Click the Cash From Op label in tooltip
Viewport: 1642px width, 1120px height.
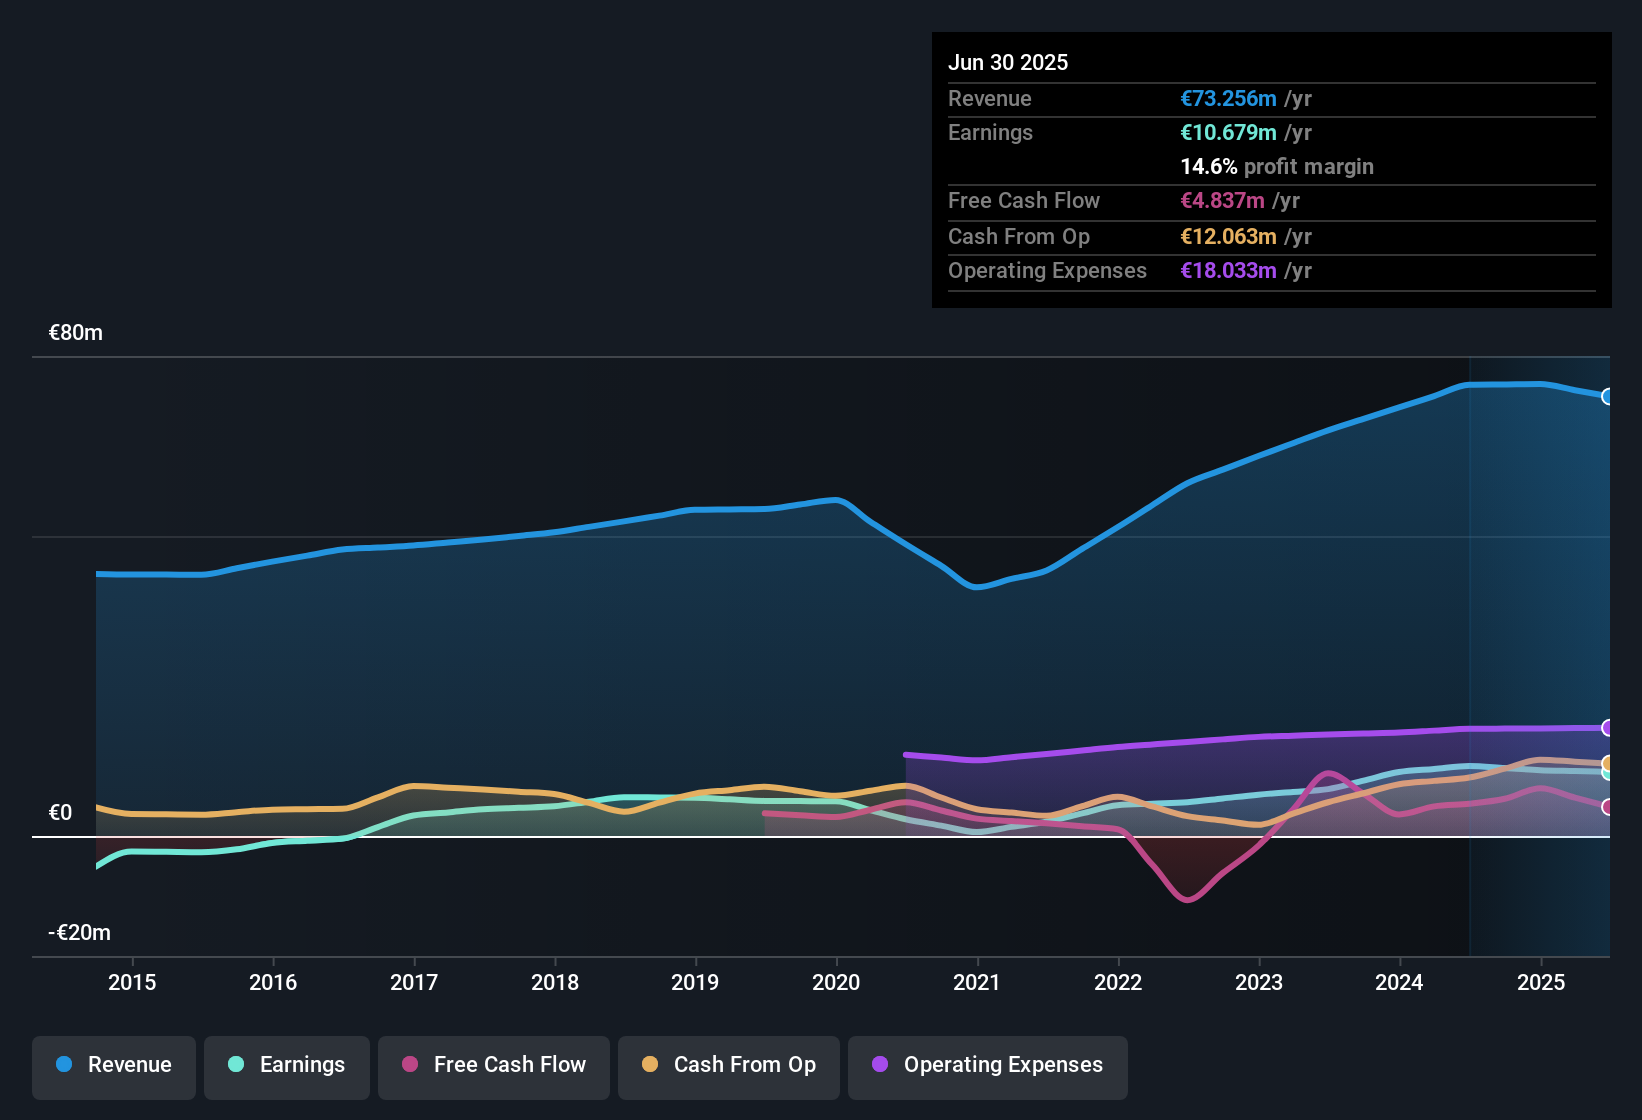pos(1019,236)
